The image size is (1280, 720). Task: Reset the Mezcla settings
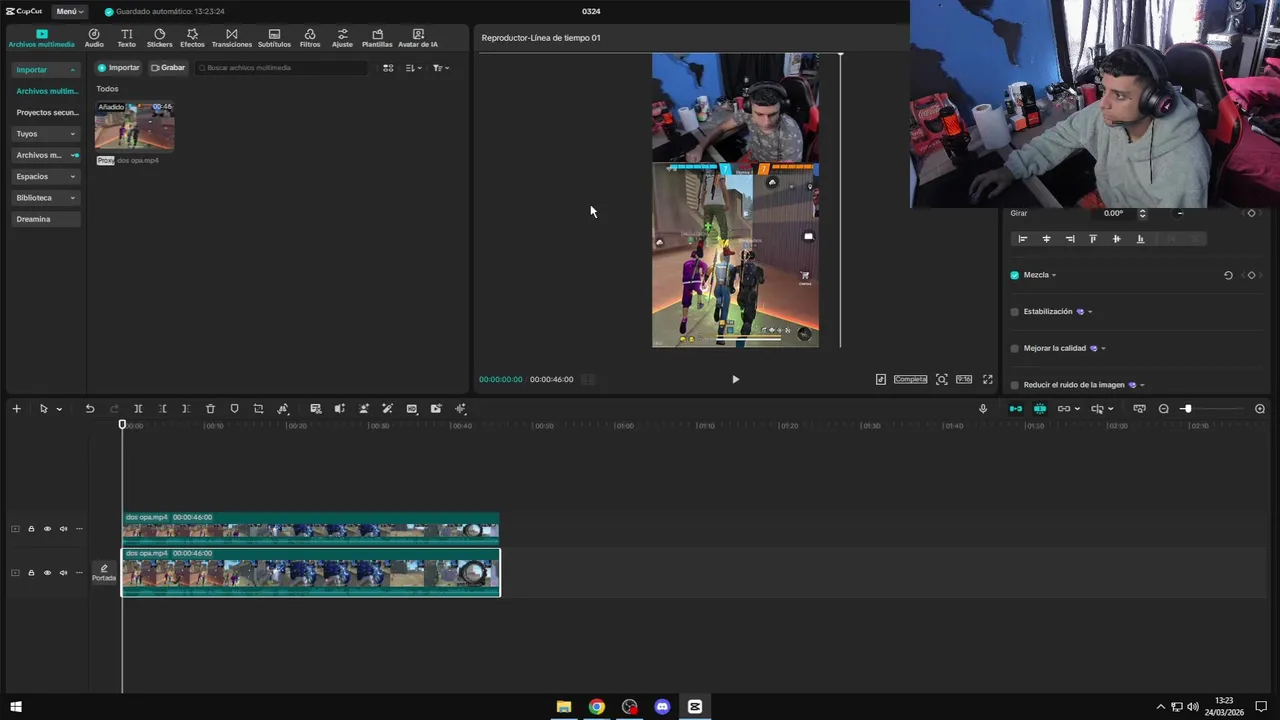pyautogui.click(x=1228, y=275)
